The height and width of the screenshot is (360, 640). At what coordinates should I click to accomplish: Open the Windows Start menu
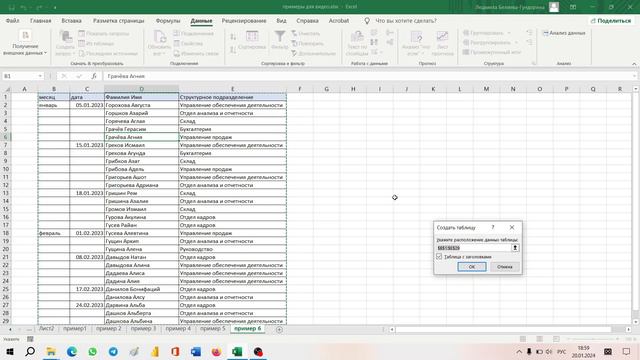pos(10,351)
